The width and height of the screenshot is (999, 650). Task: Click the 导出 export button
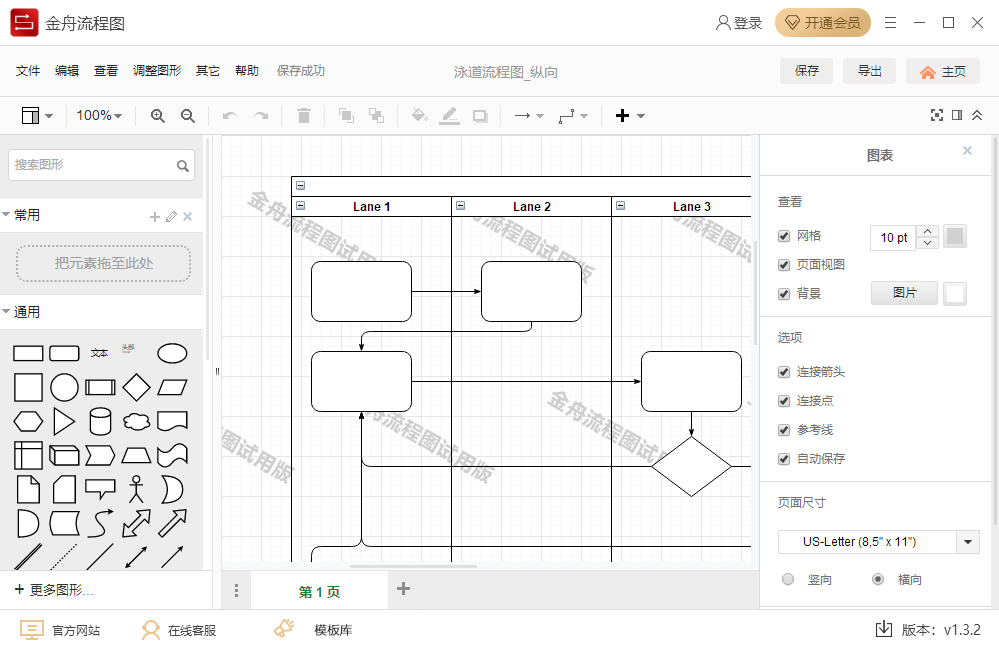click(x=869, y=71)
